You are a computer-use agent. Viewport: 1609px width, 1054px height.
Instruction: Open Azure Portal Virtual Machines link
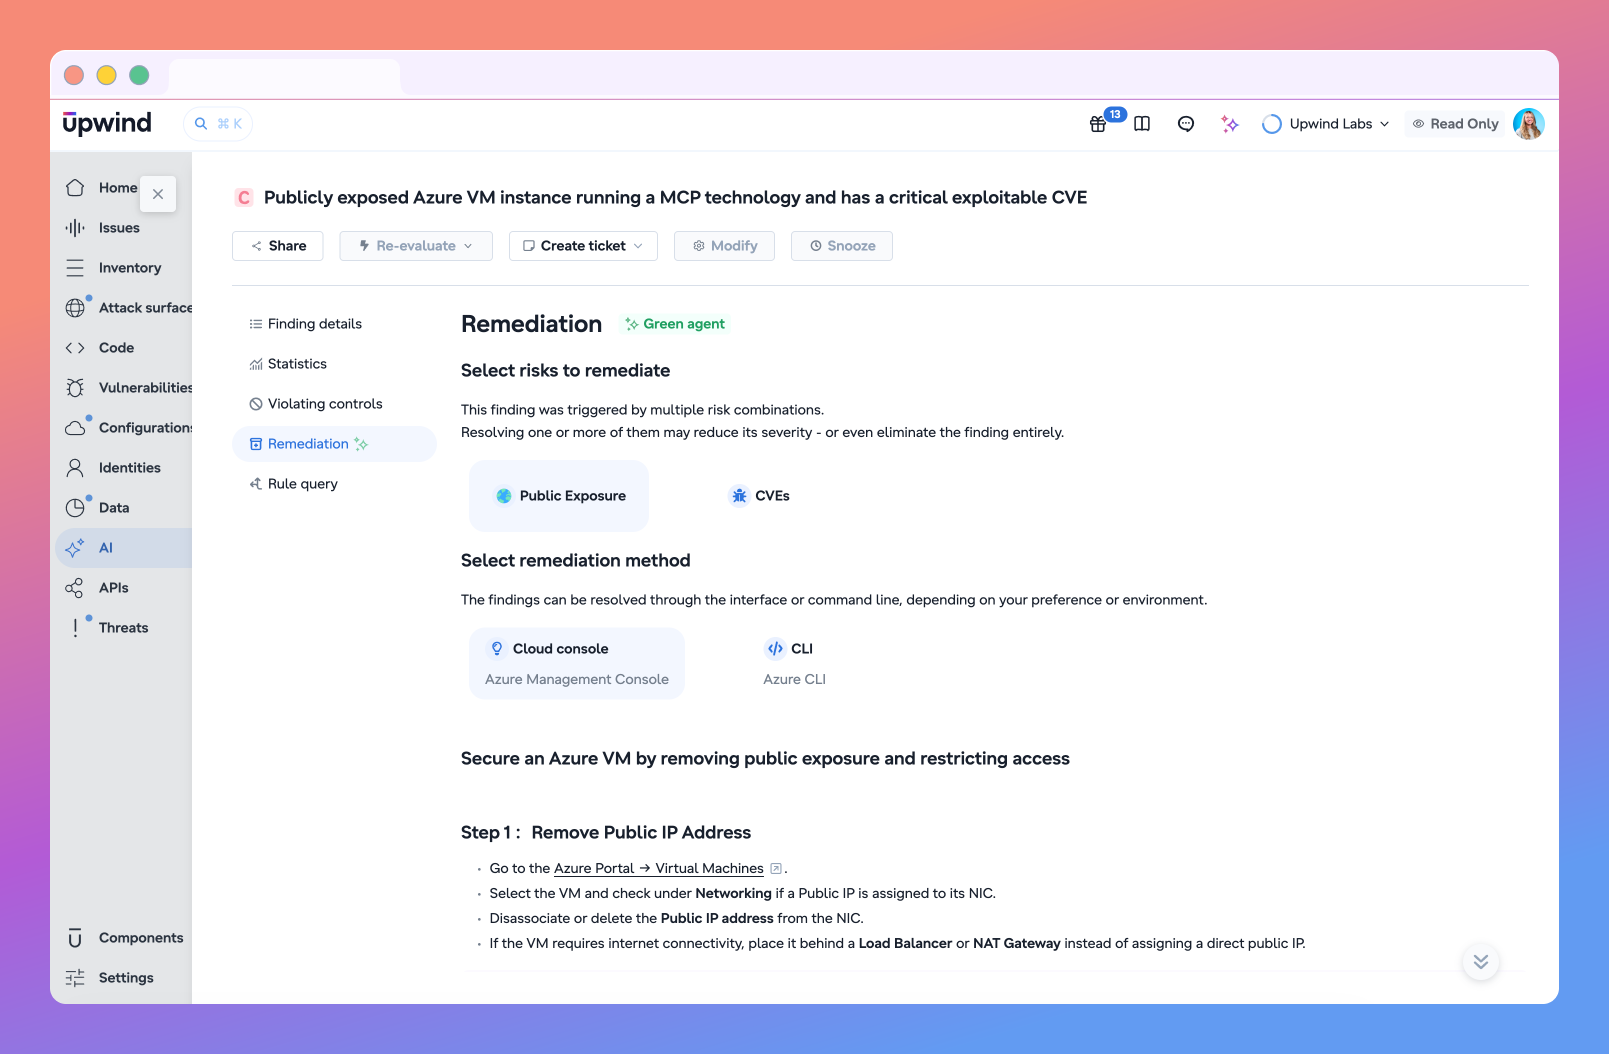tap(659, 869)
